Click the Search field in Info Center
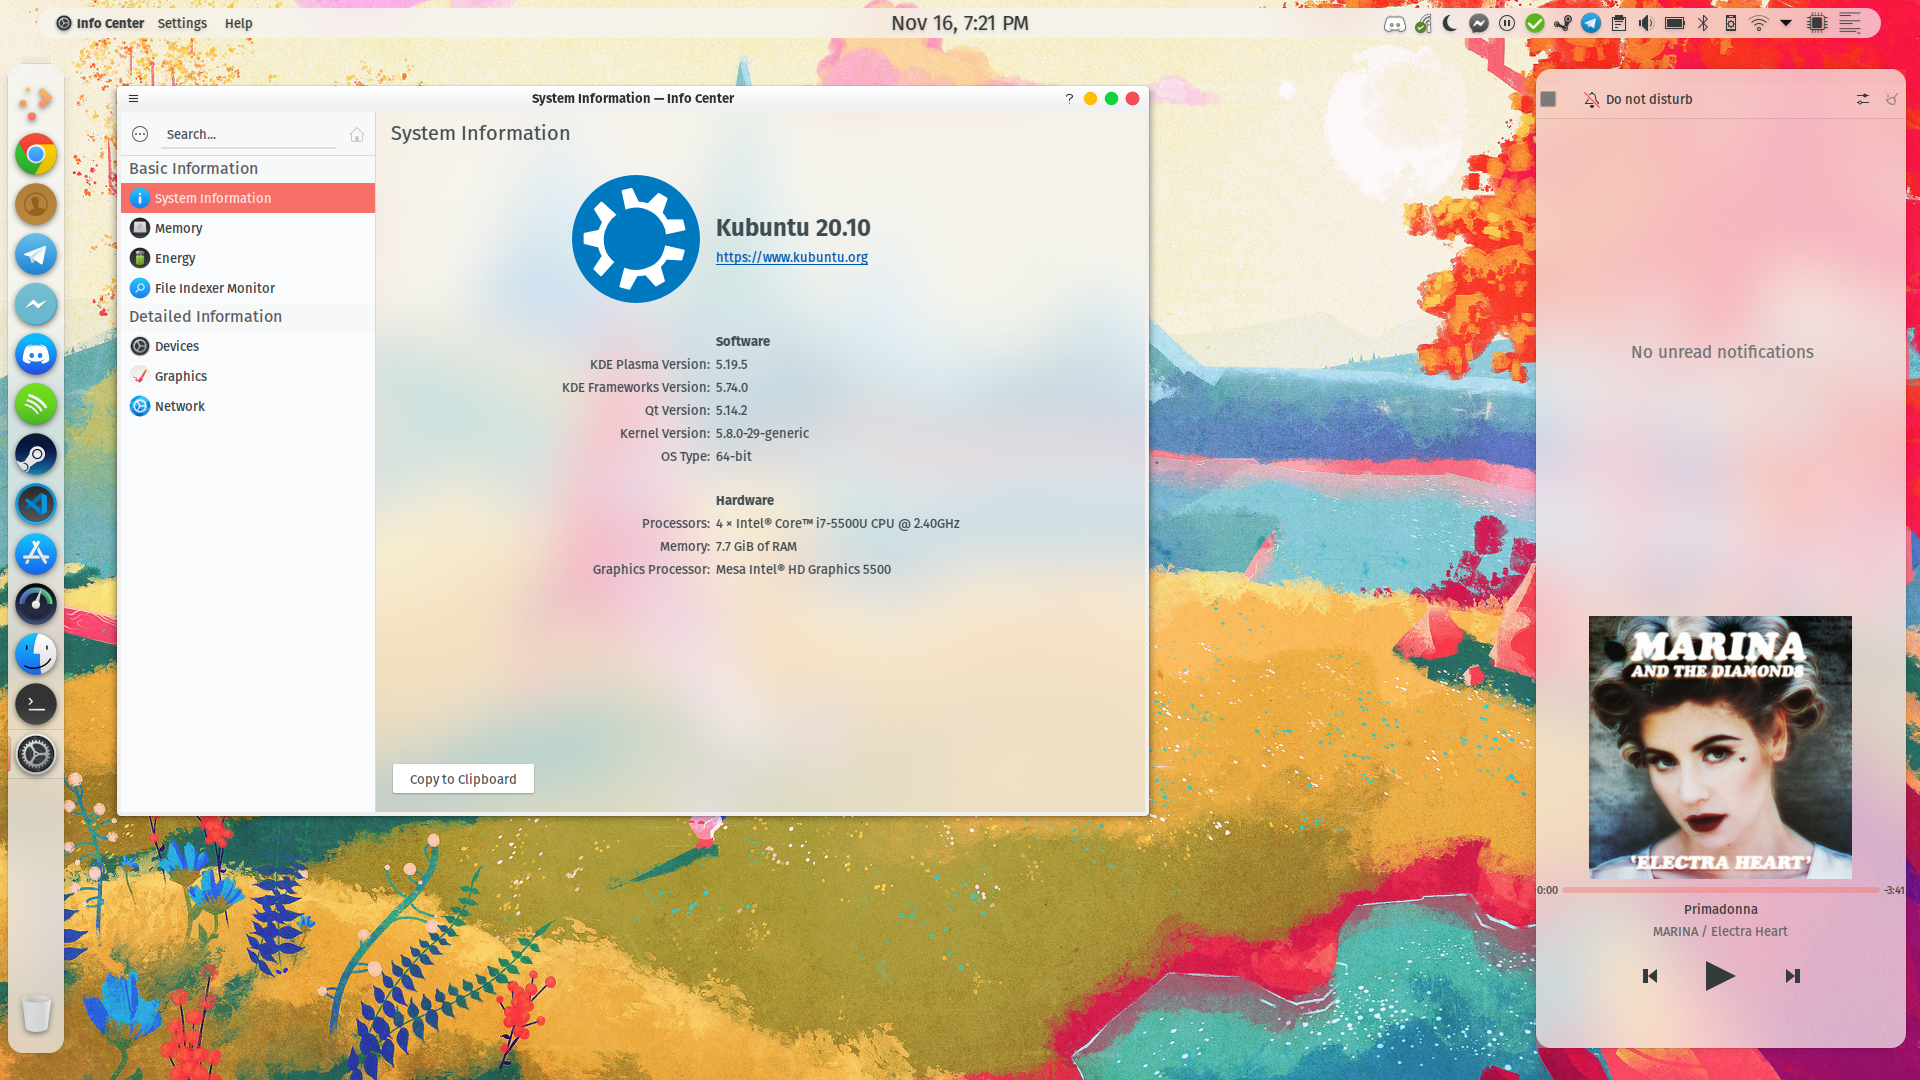 [248, 134]
